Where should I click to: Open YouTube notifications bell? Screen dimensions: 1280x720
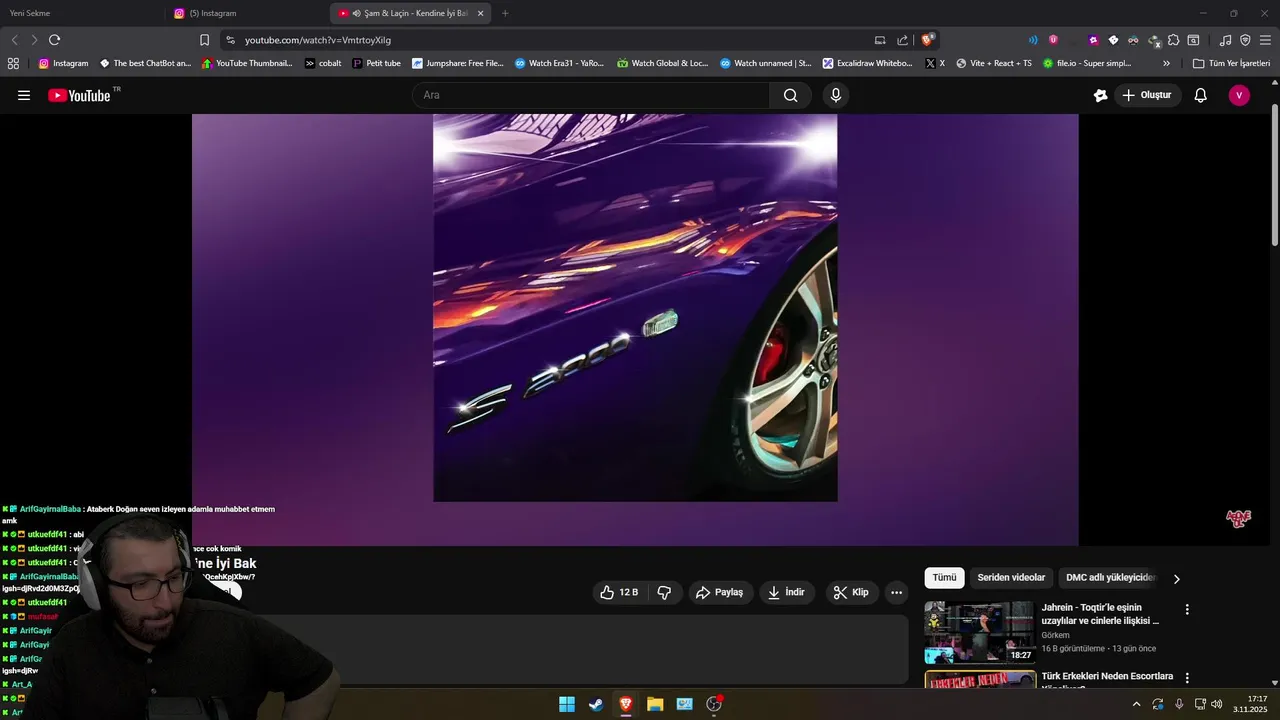[x=1200, y=95]
